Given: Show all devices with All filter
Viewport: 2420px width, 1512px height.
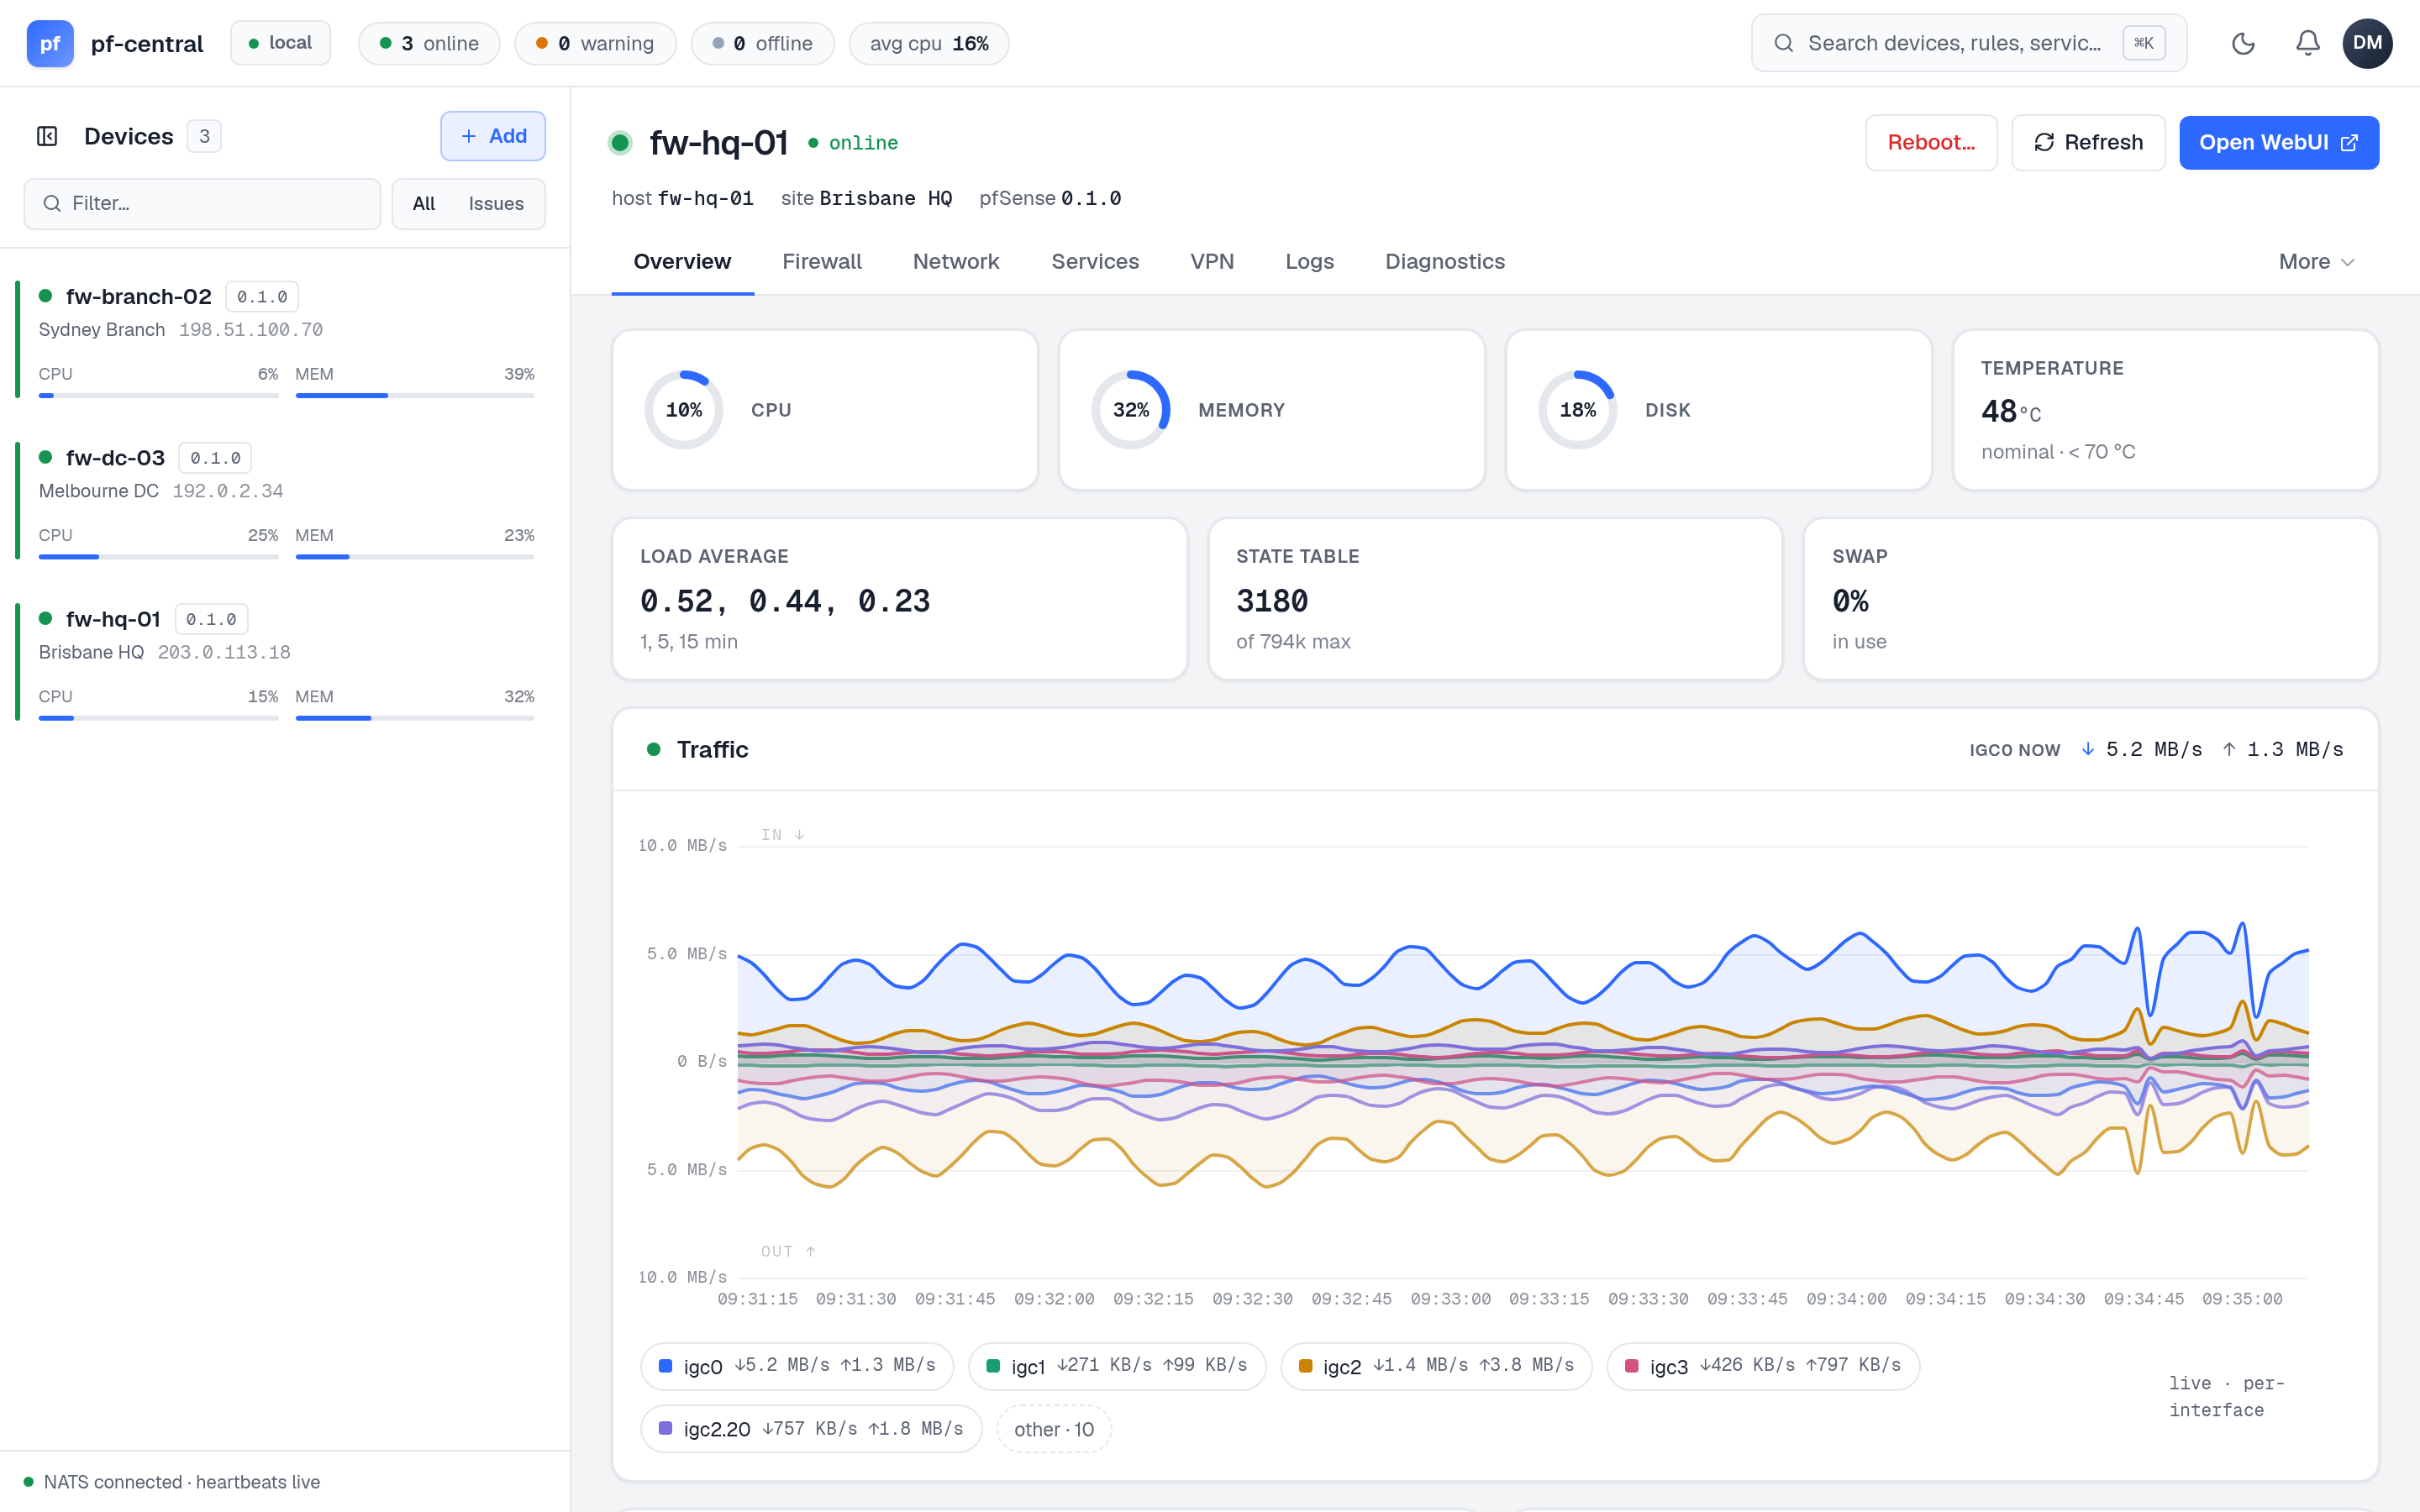Looking at the screenshot, I should (424, 203).
